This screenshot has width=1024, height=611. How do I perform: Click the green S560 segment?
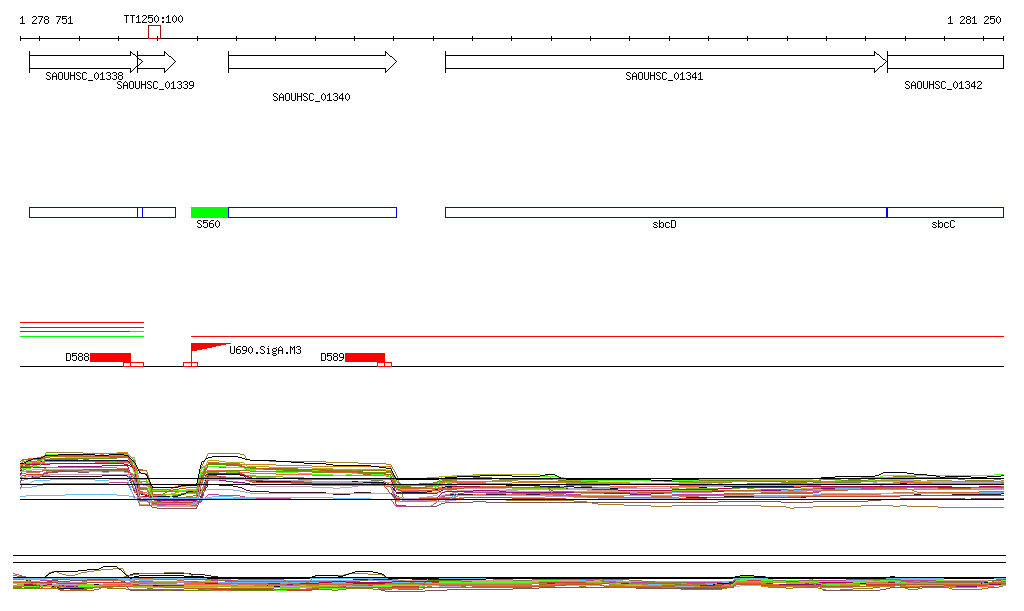click(209, 212)
